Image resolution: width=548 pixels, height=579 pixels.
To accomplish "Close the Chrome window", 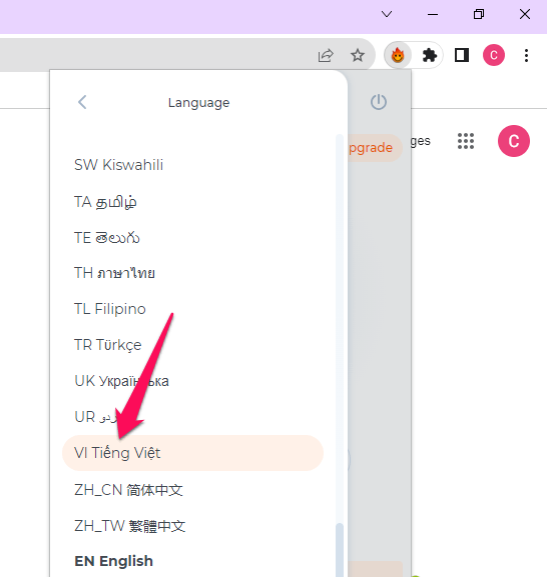I will pyautogui.click(x=525, y=14).
